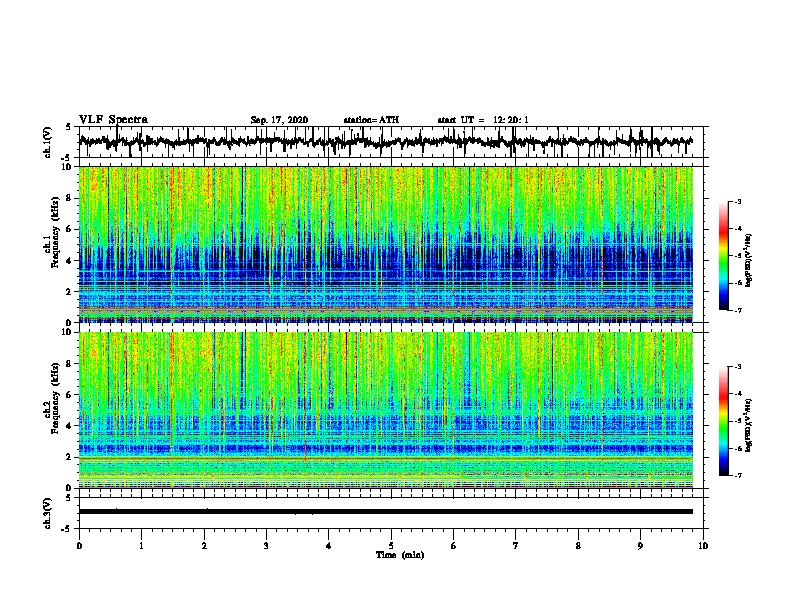Click the ch.1 spectrogram color scale bar

[724, 256]
